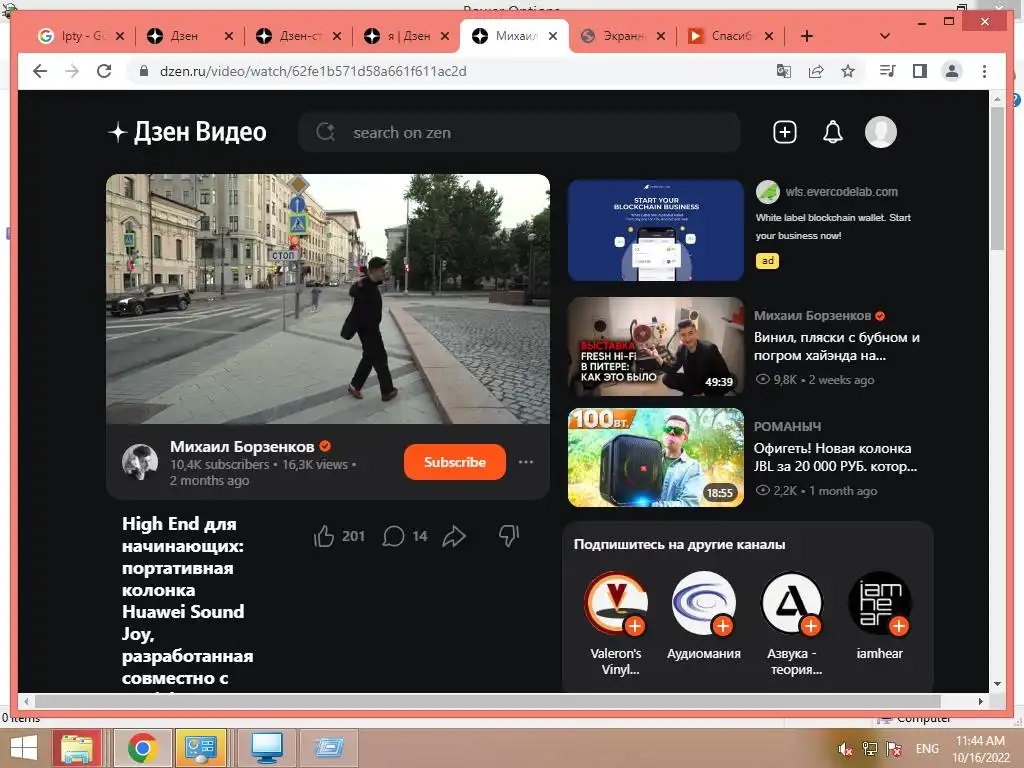Go back in the browser
Viewport: 1024px width, 768px height.
click(x=40, y=71)
